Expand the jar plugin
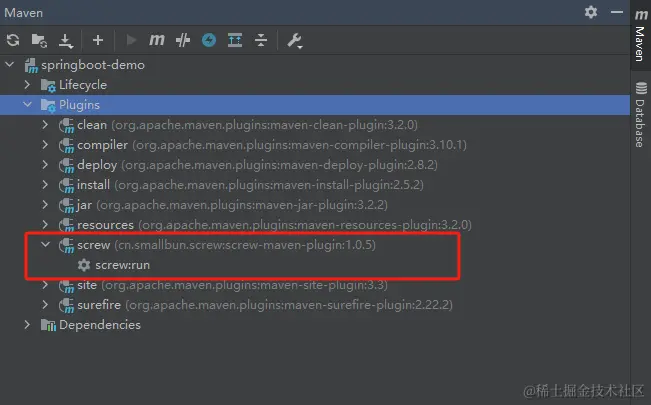651x405 pixels. click(45, 204)
